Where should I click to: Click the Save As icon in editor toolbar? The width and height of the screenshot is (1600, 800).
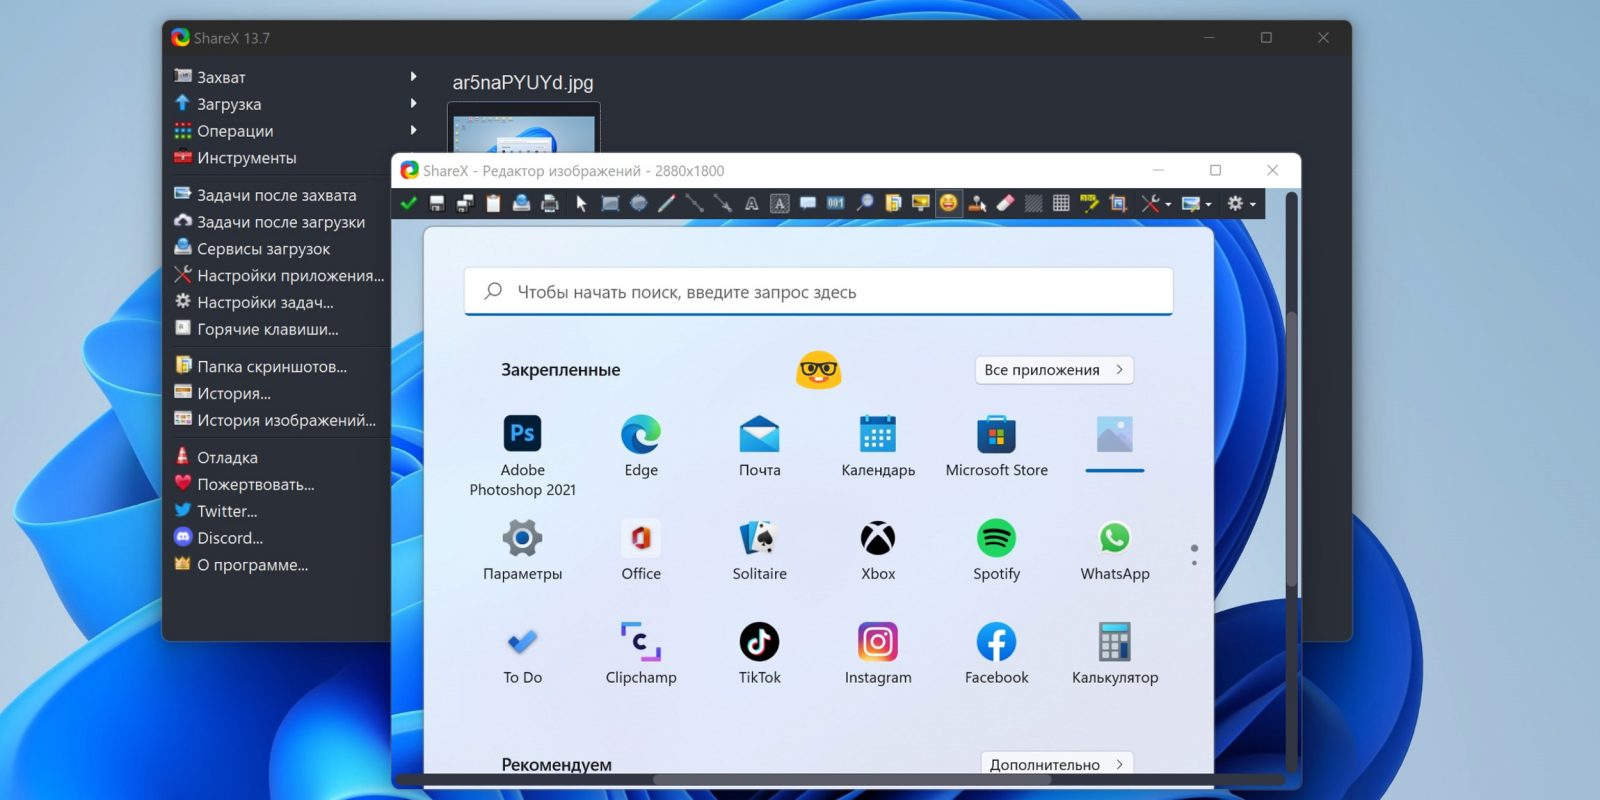465,203
